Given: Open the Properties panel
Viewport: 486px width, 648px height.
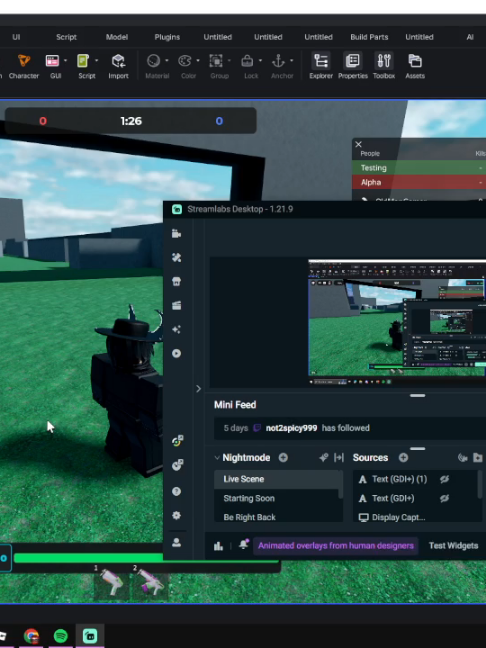Looking at the screenshot, I should point(353,66).
